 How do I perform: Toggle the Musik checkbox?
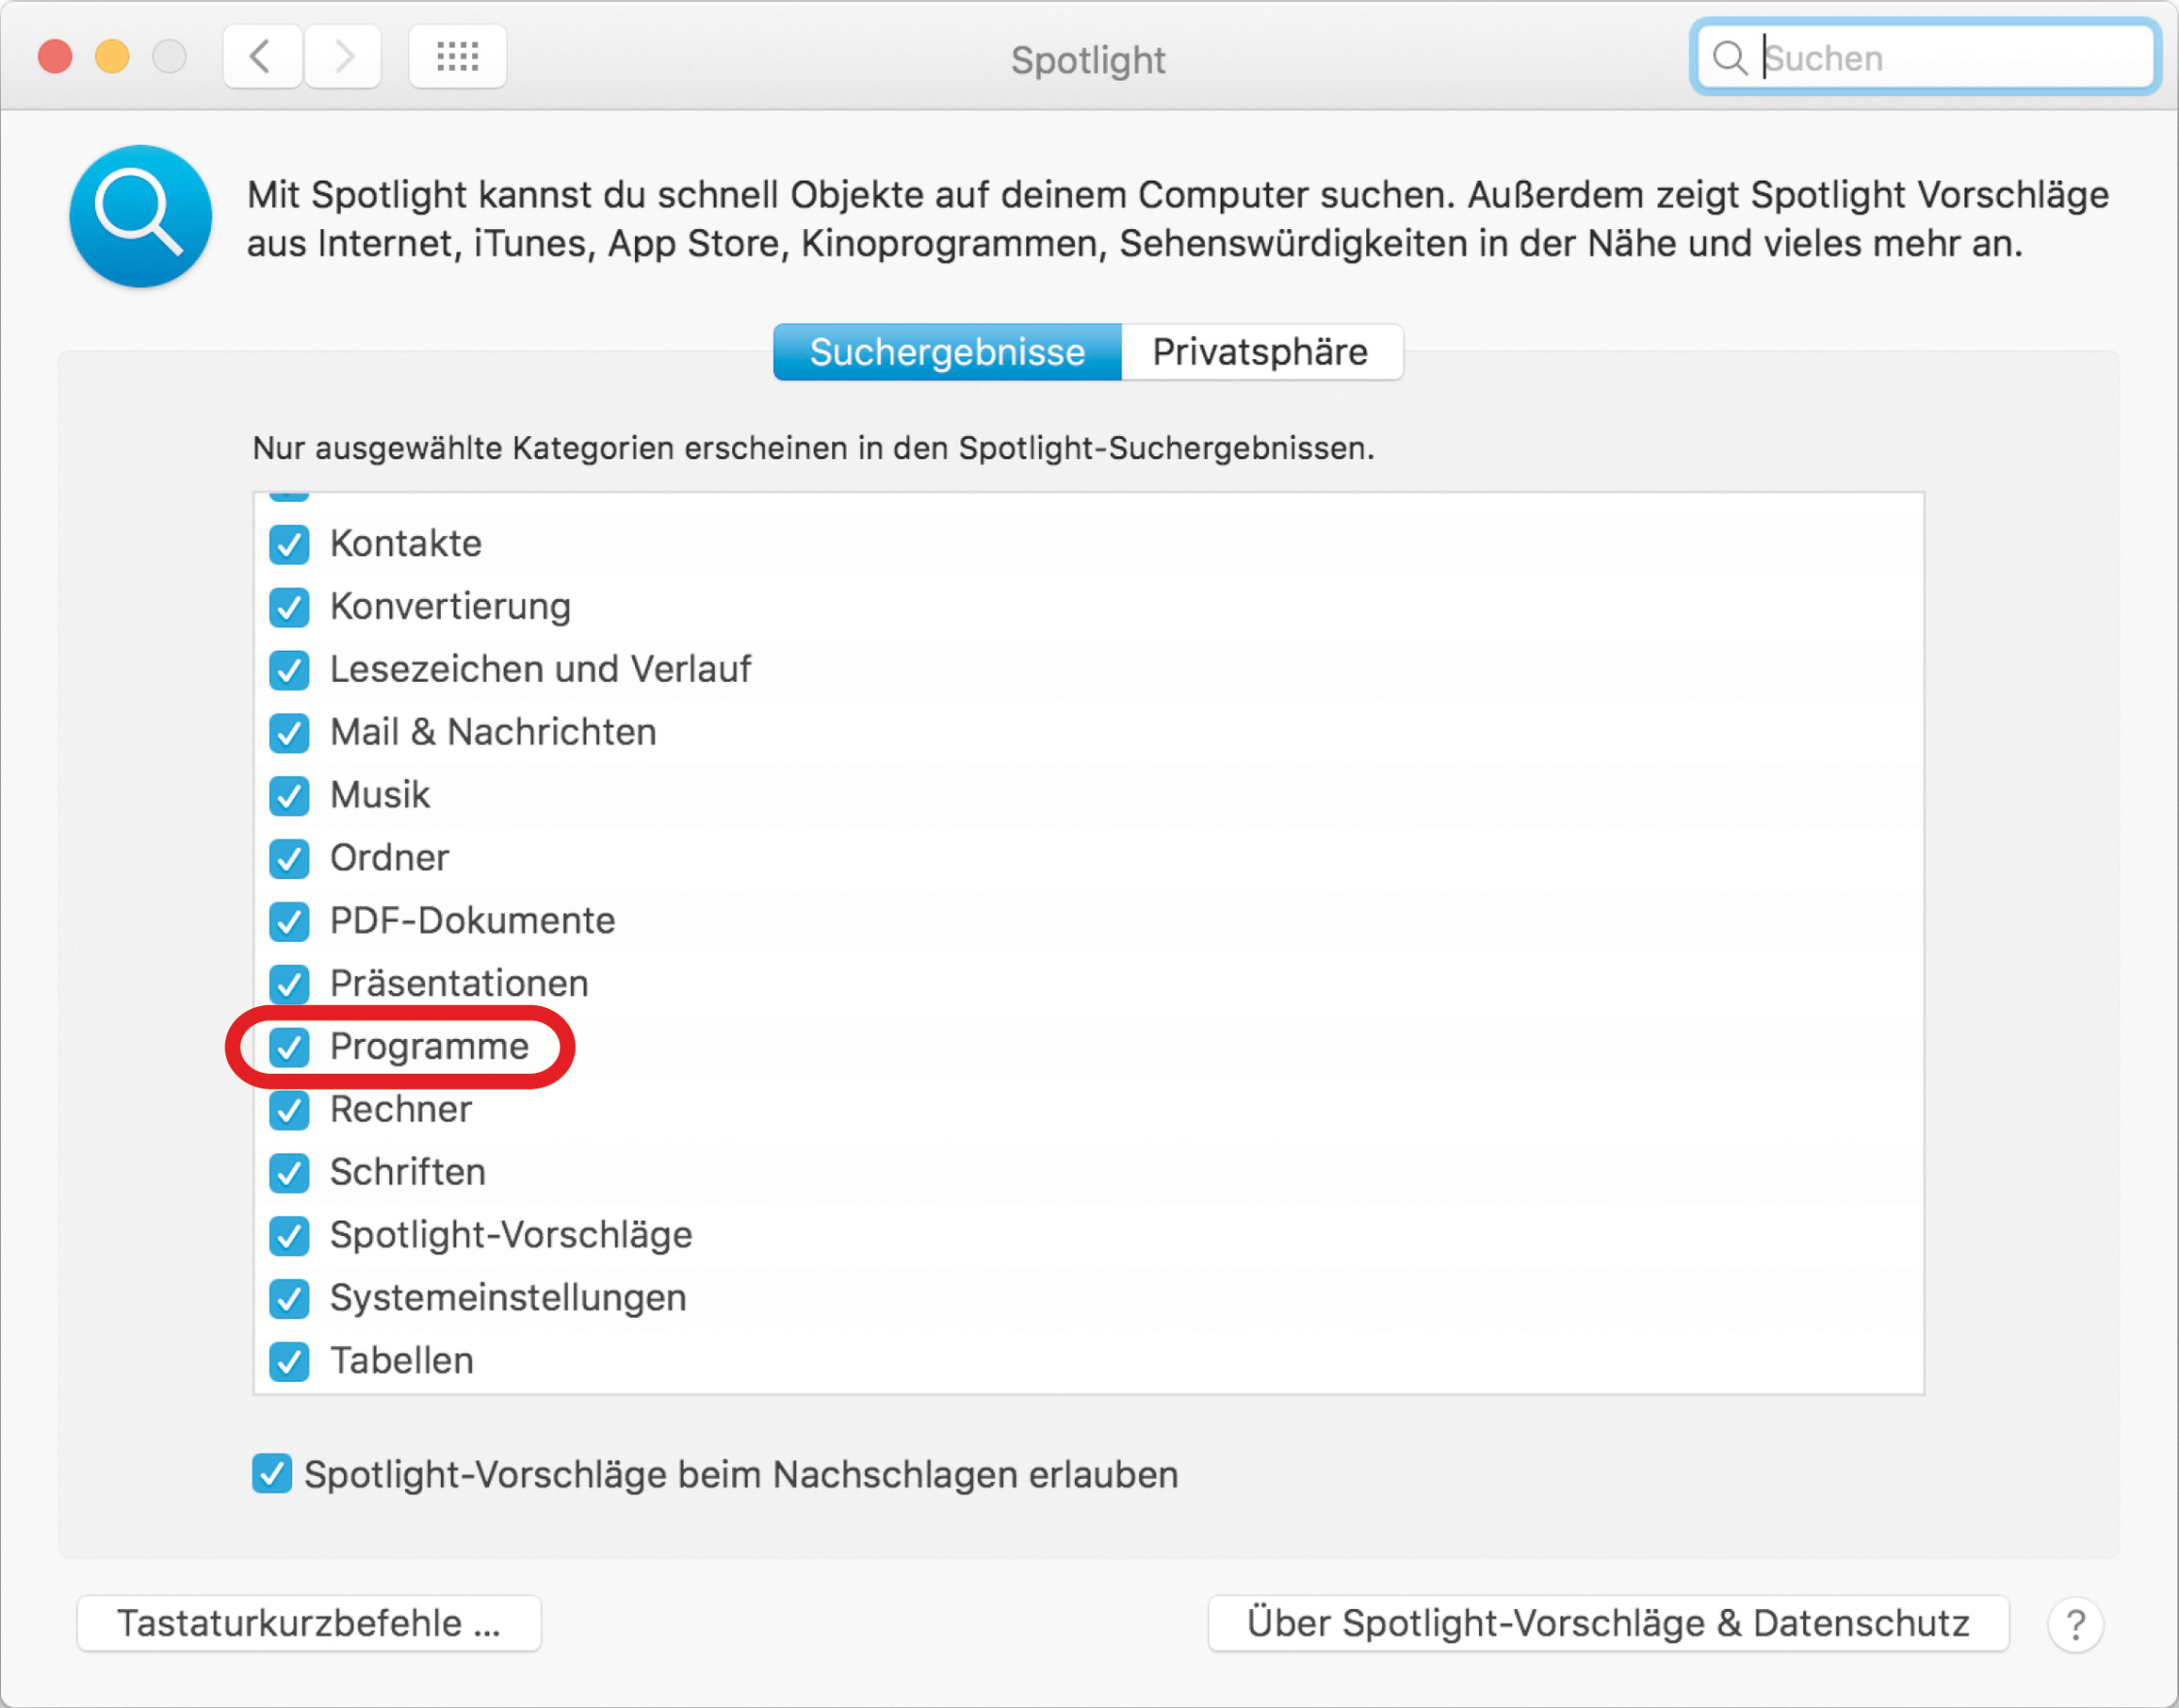289,796
